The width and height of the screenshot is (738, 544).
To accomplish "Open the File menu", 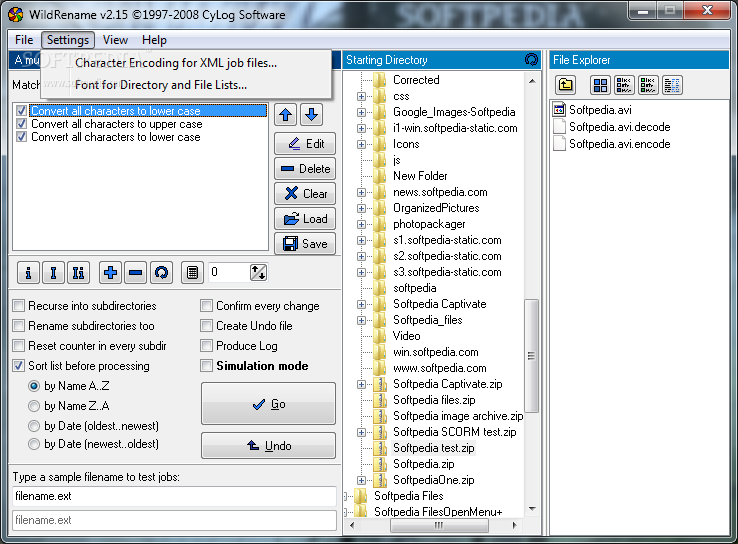I will click(24, 40).
